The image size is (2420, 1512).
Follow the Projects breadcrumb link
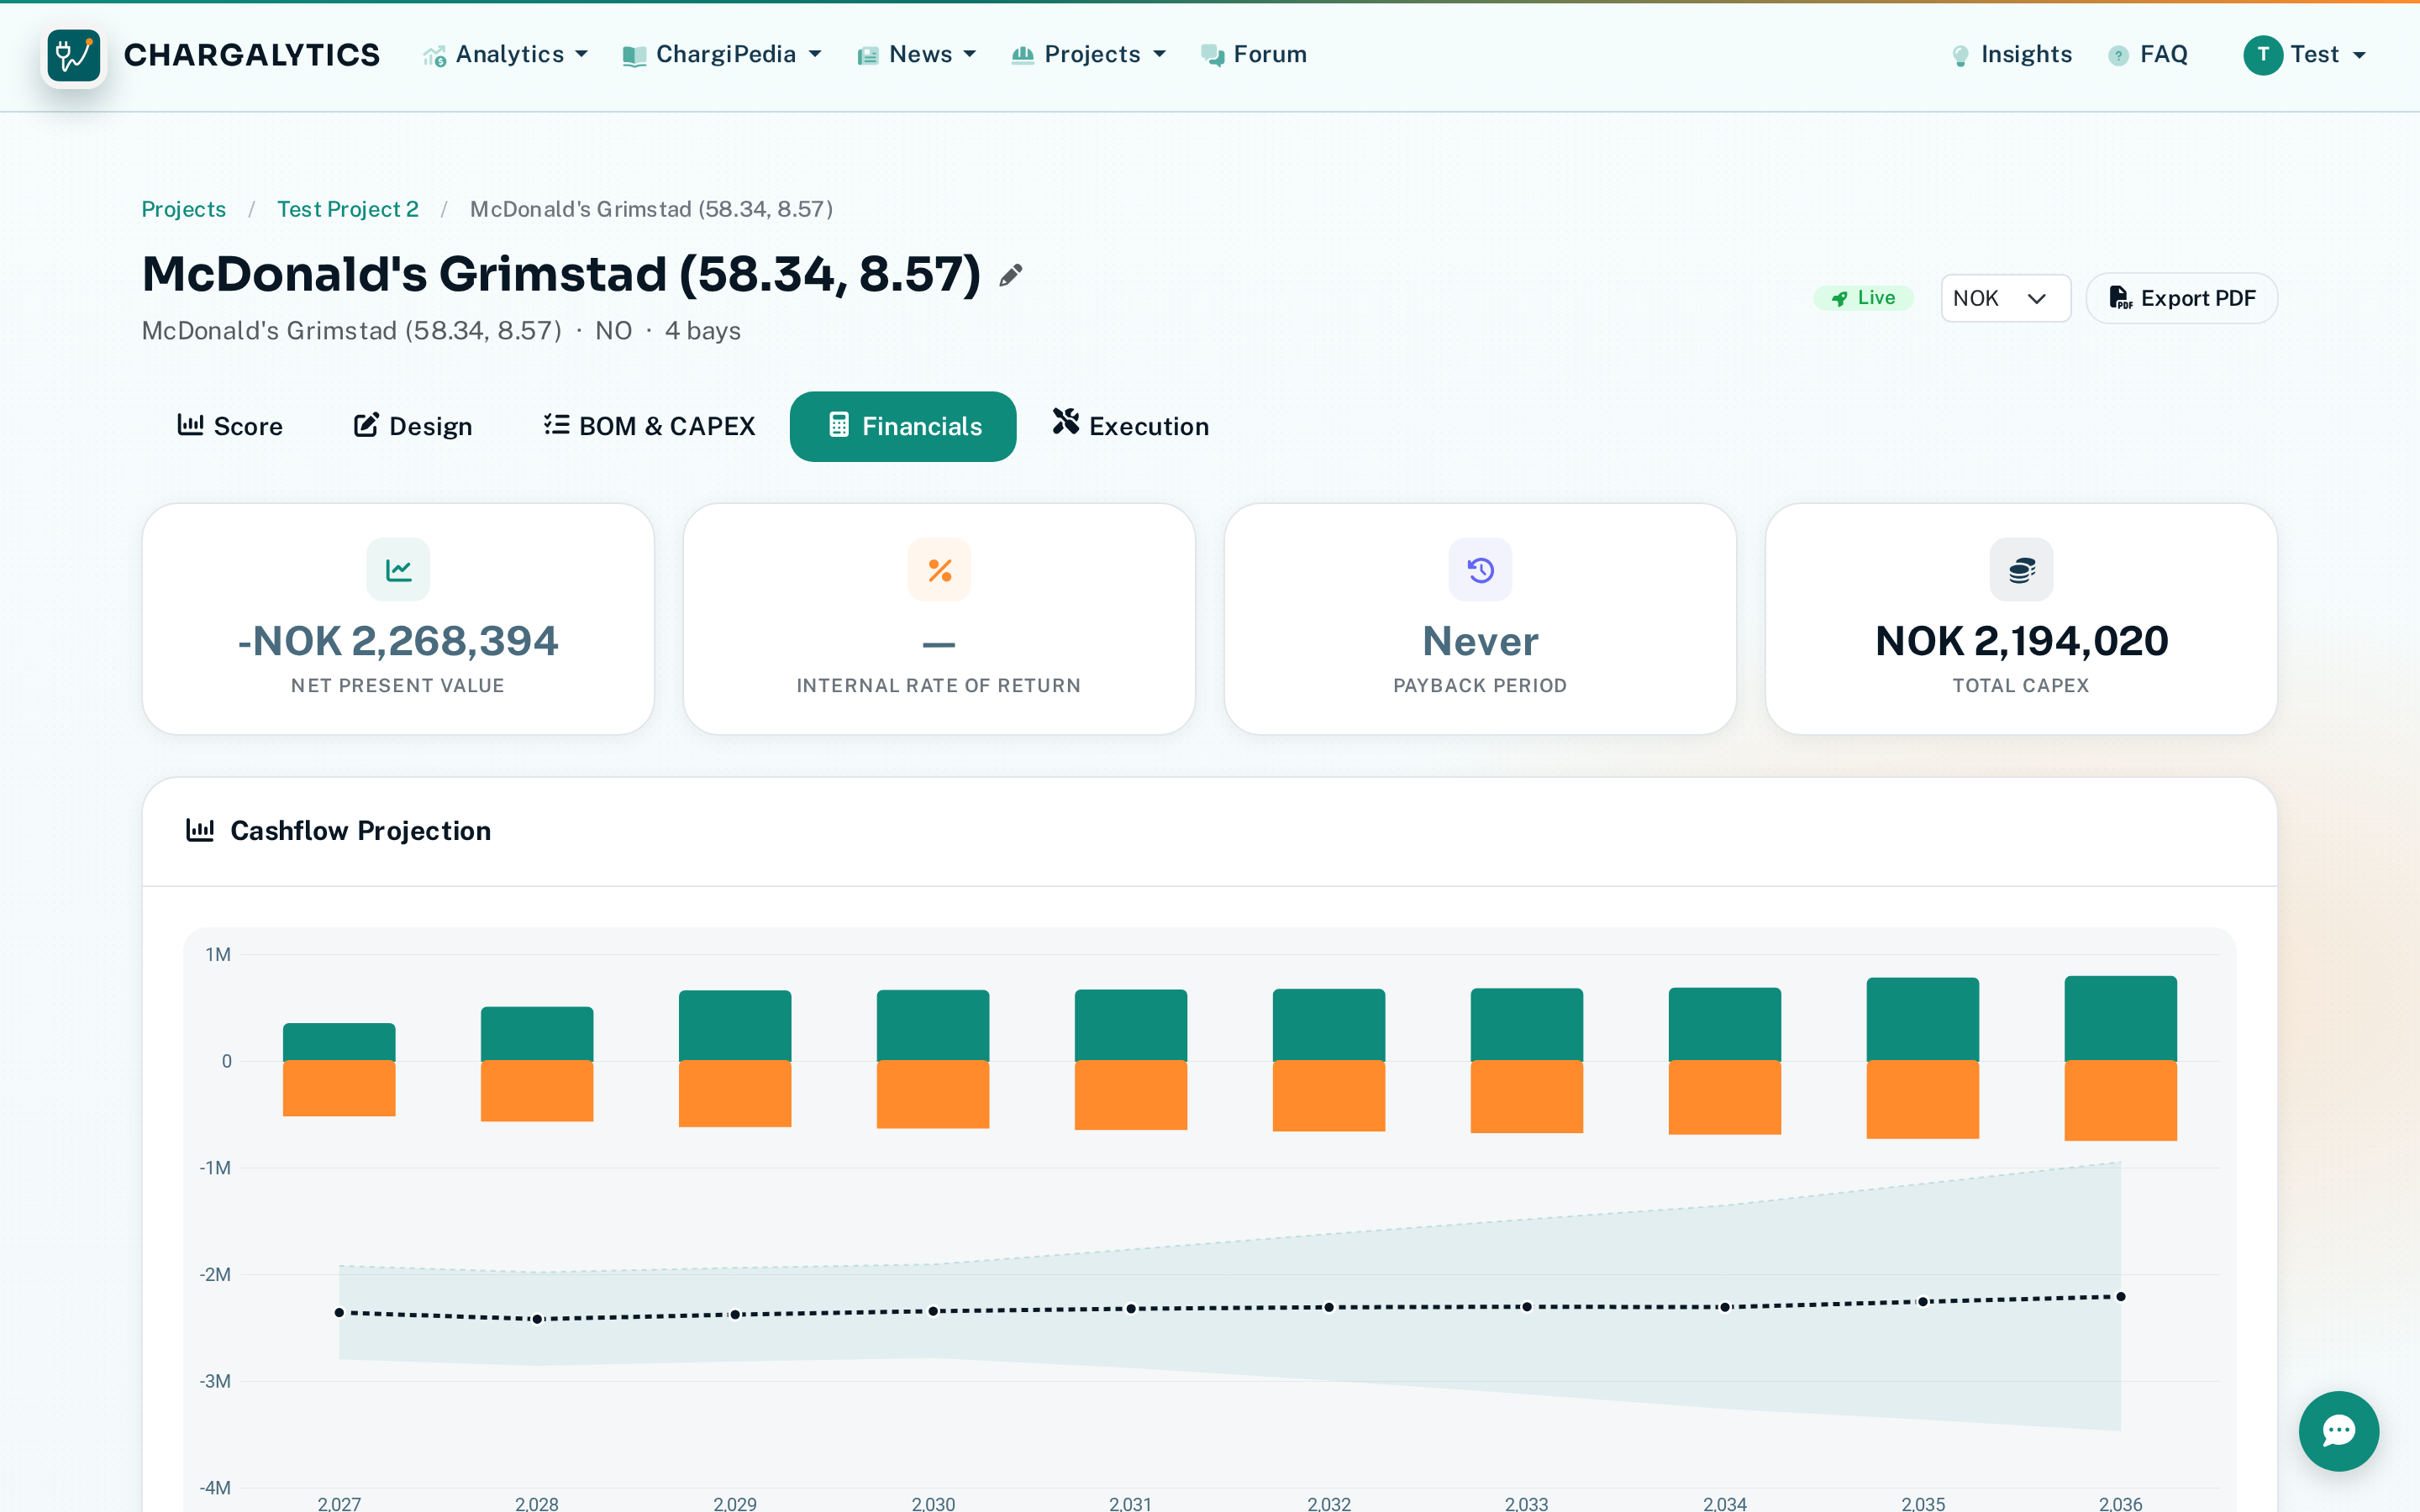(x=183, y=209)
